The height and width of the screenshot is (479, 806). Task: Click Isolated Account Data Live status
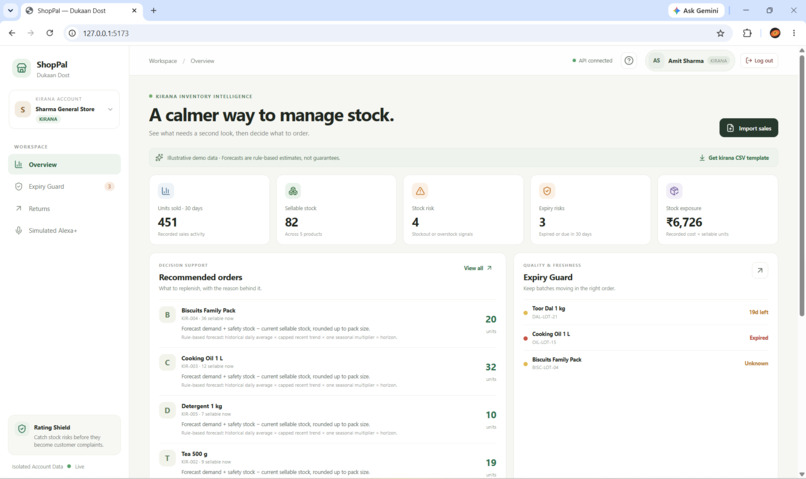48,467
